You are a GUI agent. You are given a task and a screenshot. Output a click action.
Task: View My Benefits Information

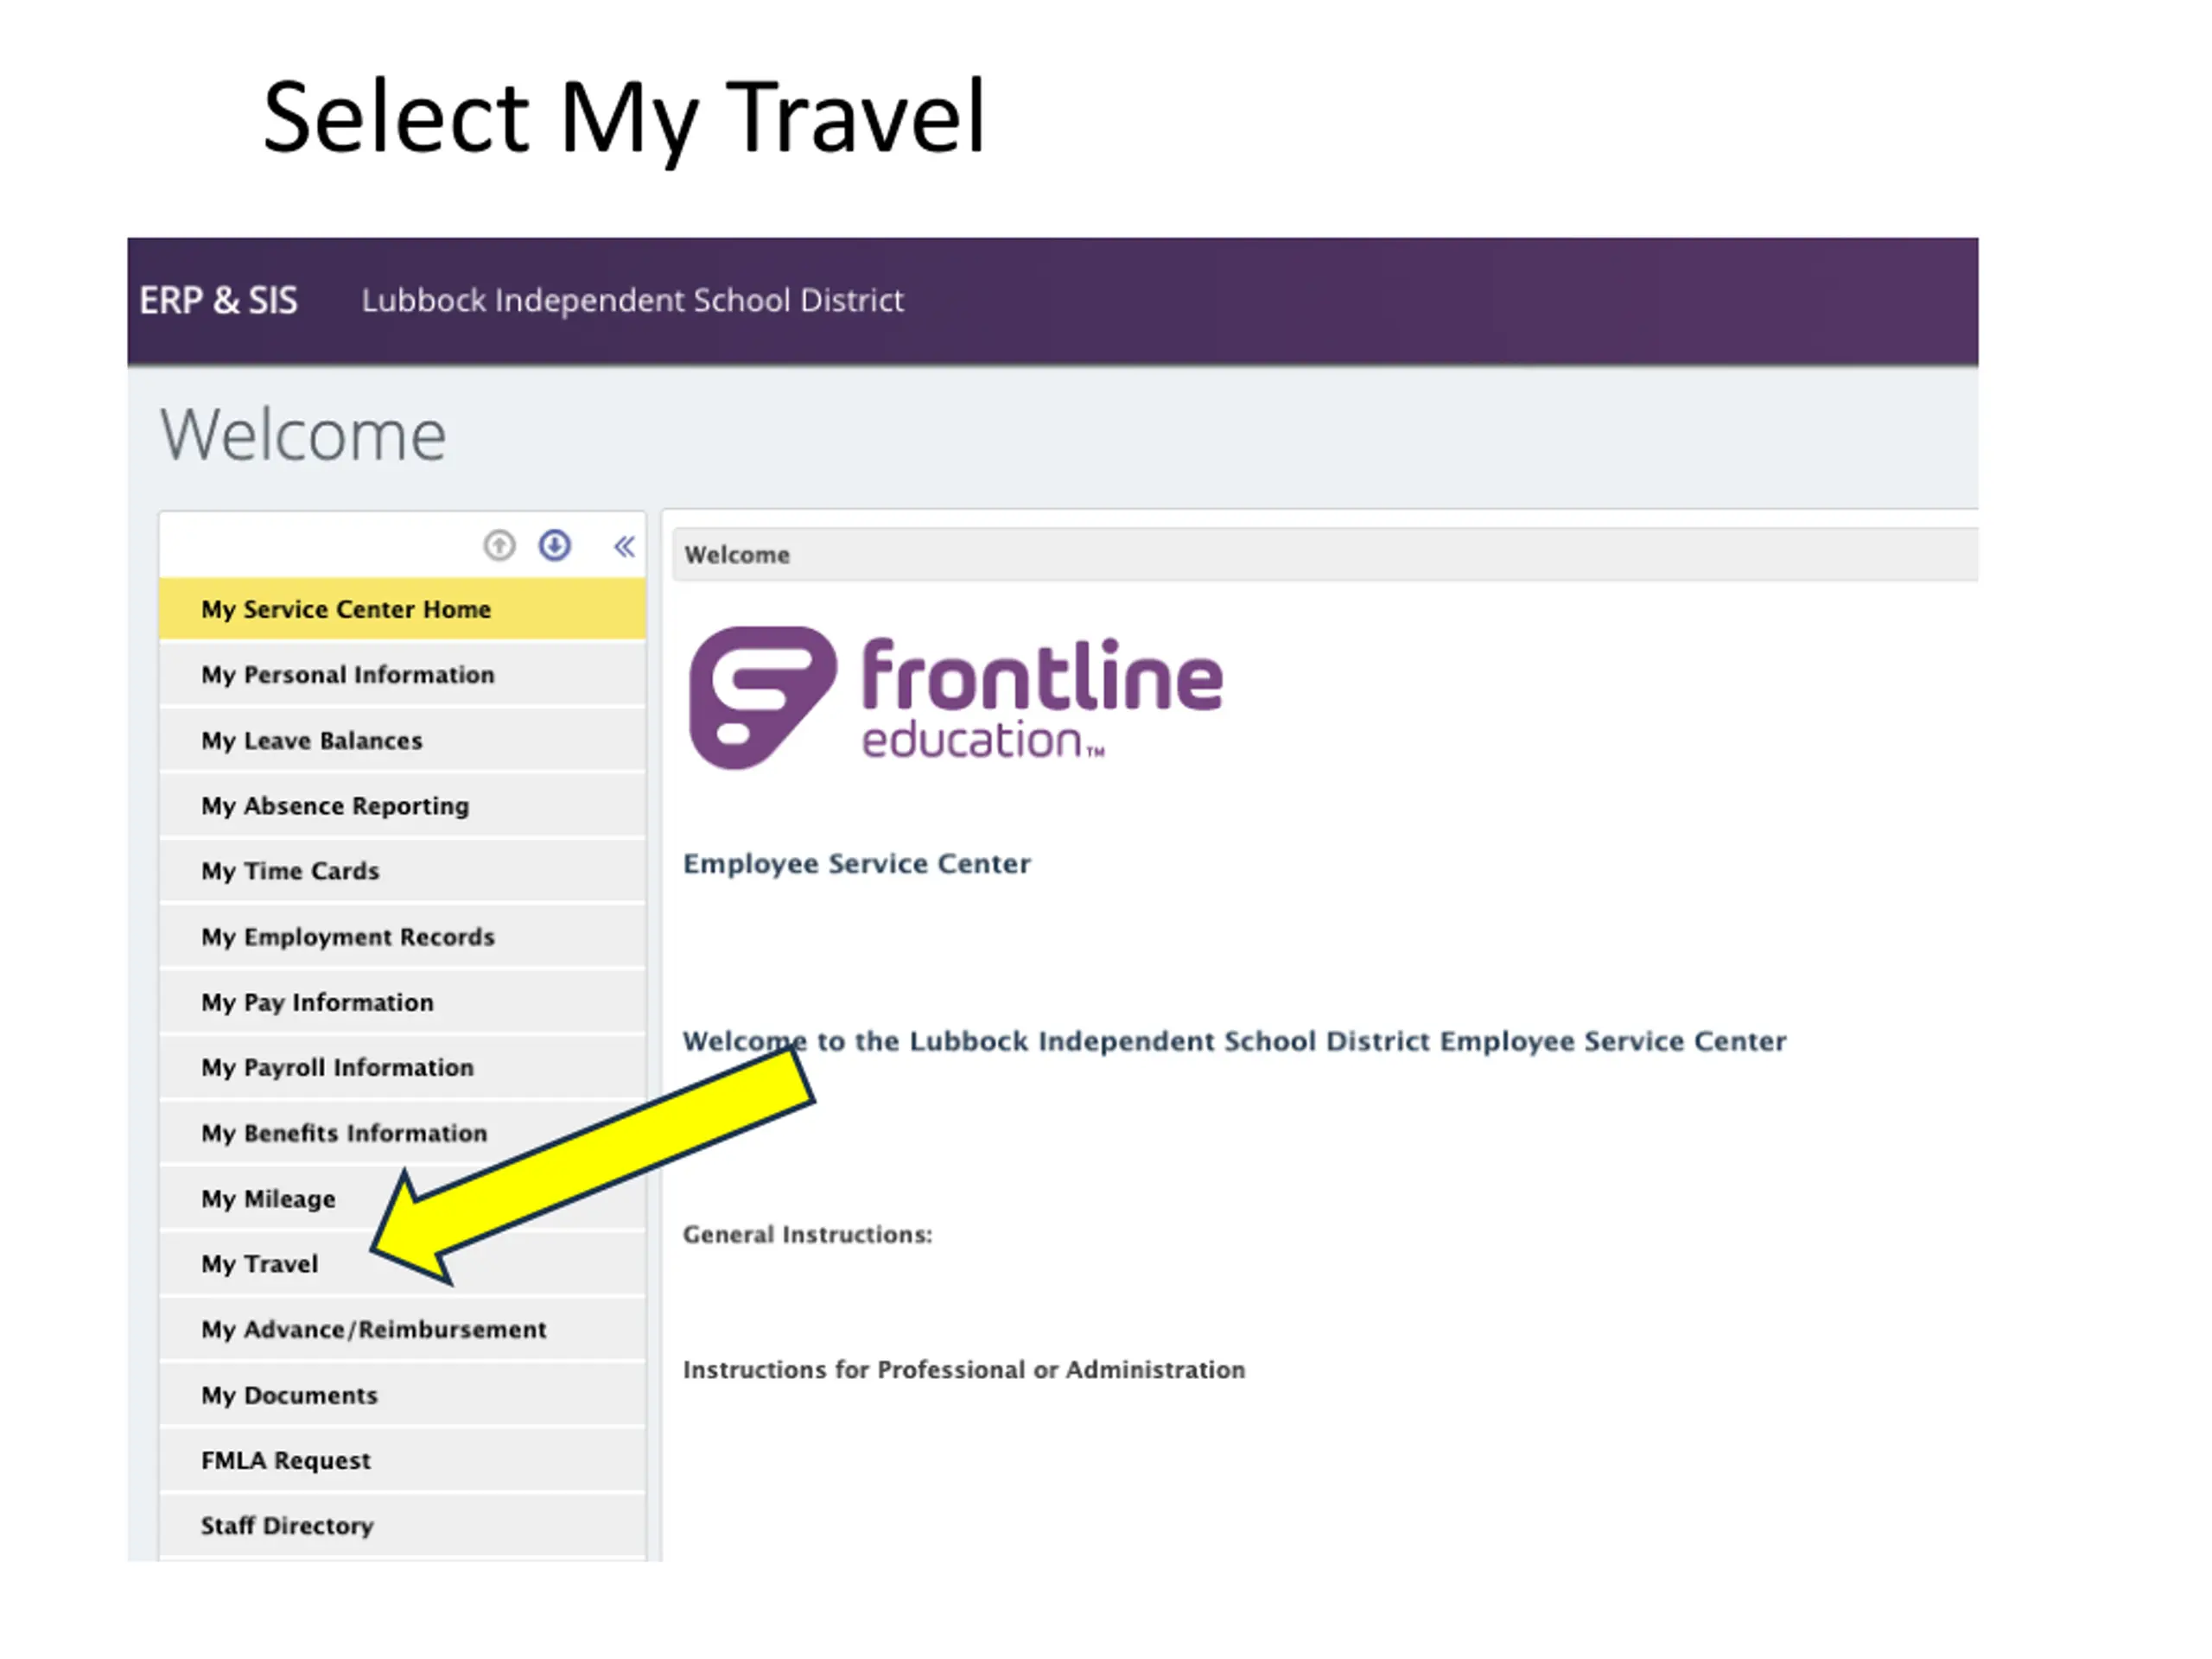pyautogui.click(x=402, y=1133)
